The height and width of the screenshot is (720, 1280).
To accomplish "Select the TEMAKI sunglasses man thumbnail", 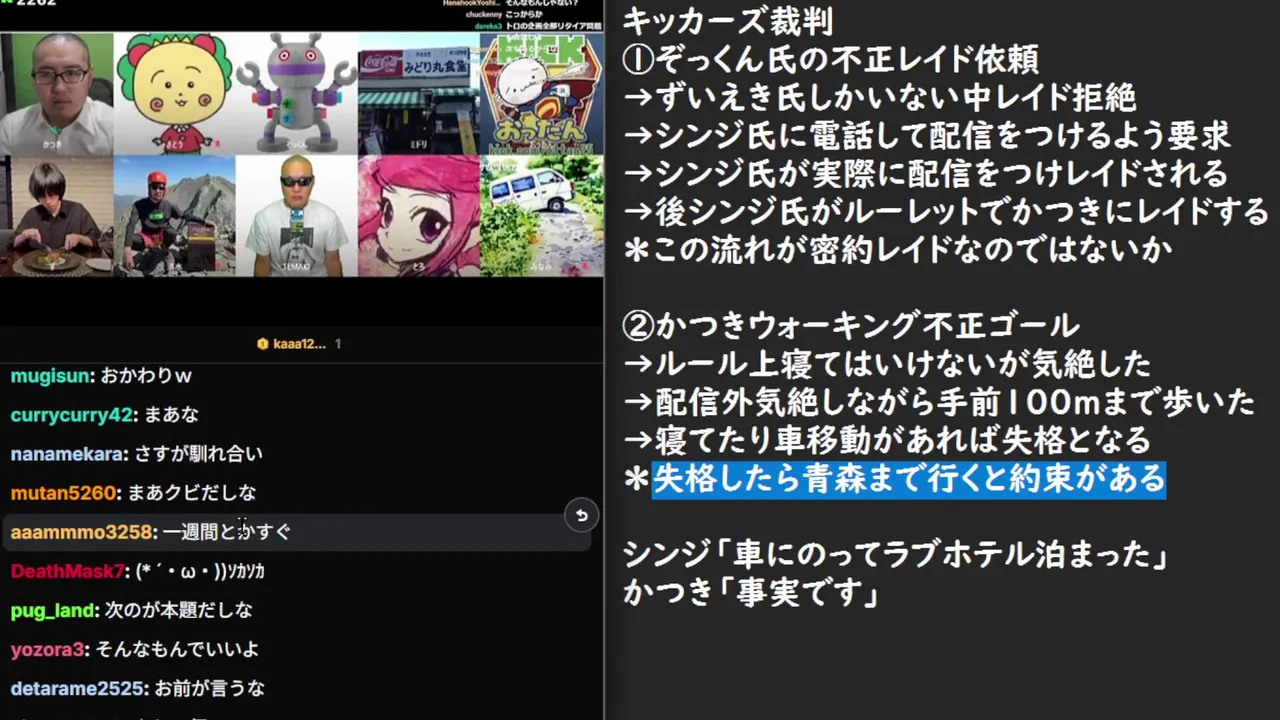I will [x=296, y=216].
